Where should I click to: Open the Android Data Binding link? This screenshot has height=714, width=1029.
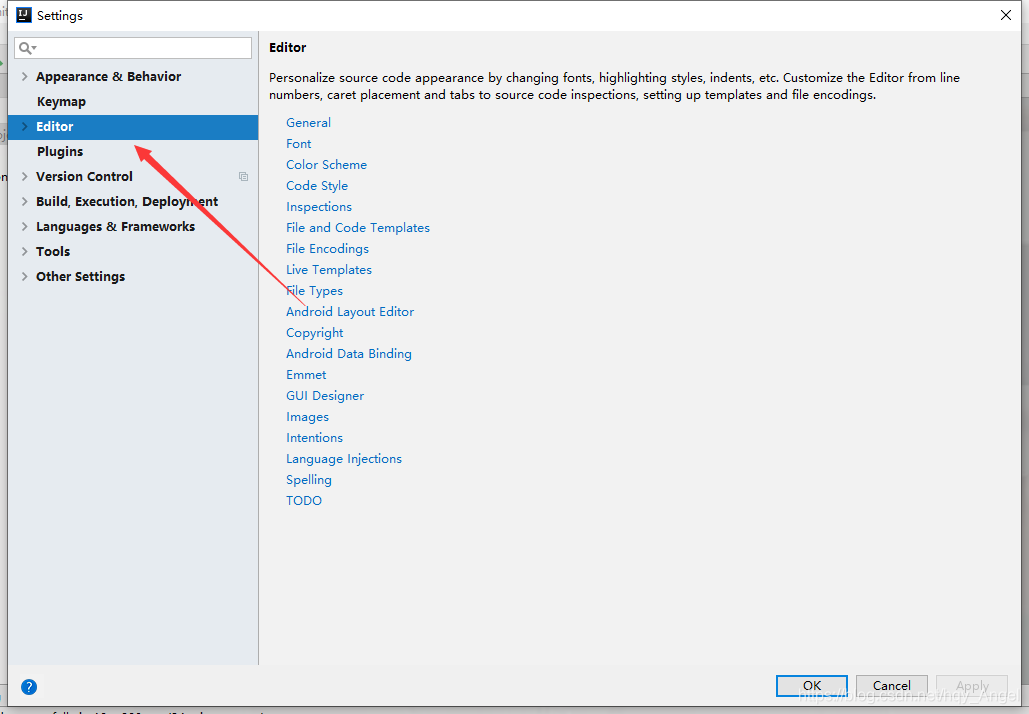[348, 354]
